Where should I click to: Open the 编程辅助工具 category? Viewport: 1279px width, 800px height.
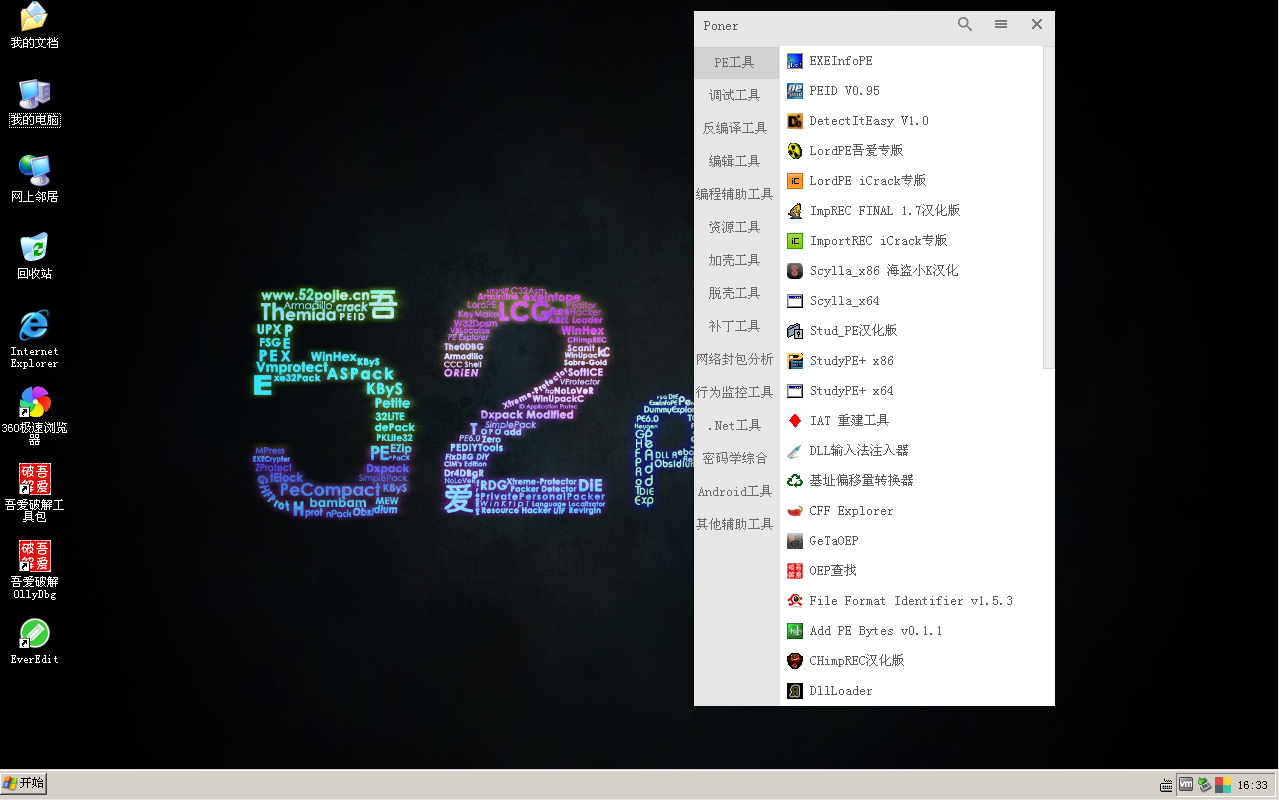tap(736, 194)
